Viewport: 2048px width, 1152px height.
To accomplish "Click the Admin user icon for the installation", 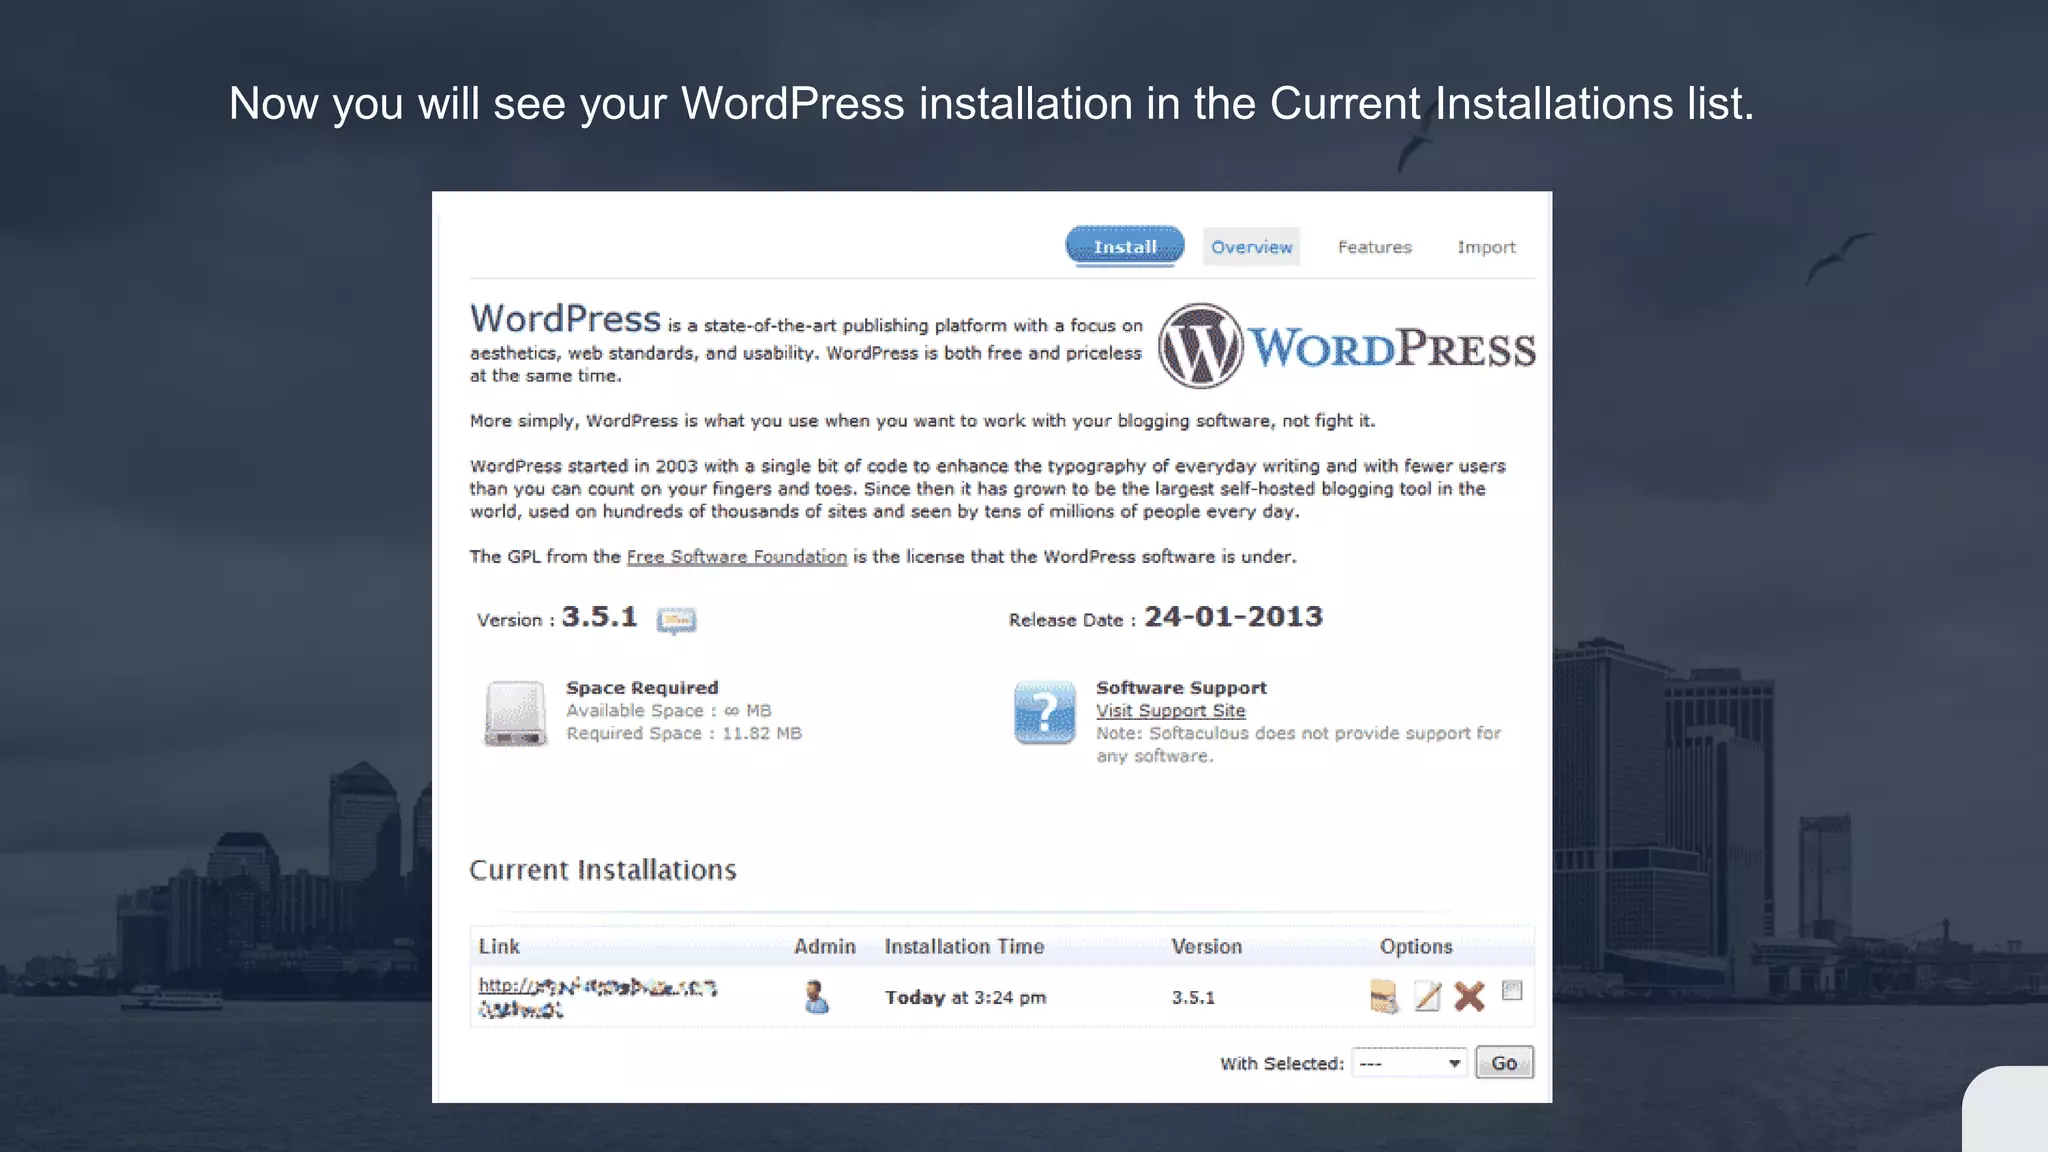I will coord(816,997).
